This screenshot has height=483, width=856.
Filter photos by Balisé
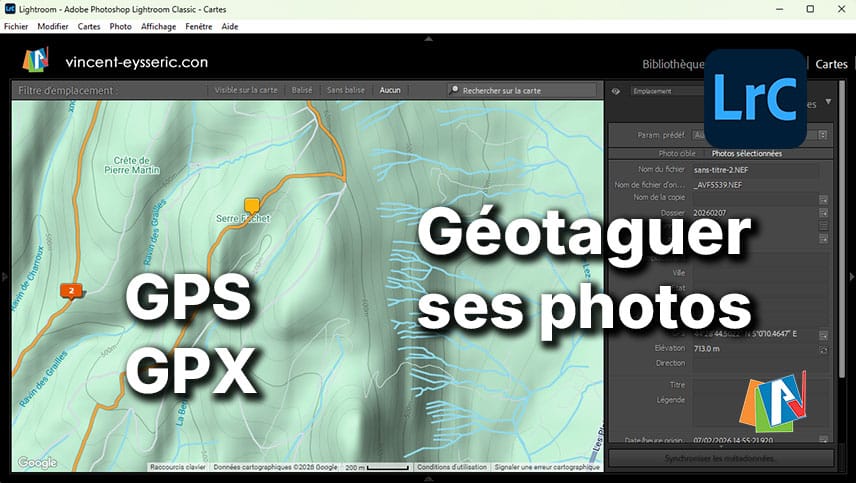click(302, 90)
